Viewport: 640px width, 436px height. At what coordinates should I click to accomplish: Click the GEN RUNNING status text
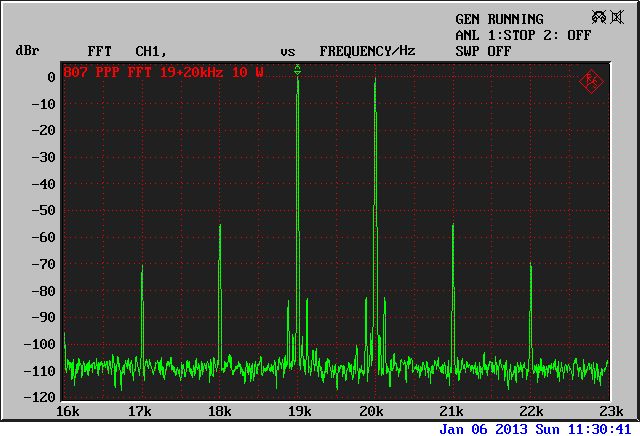[499, 19]
